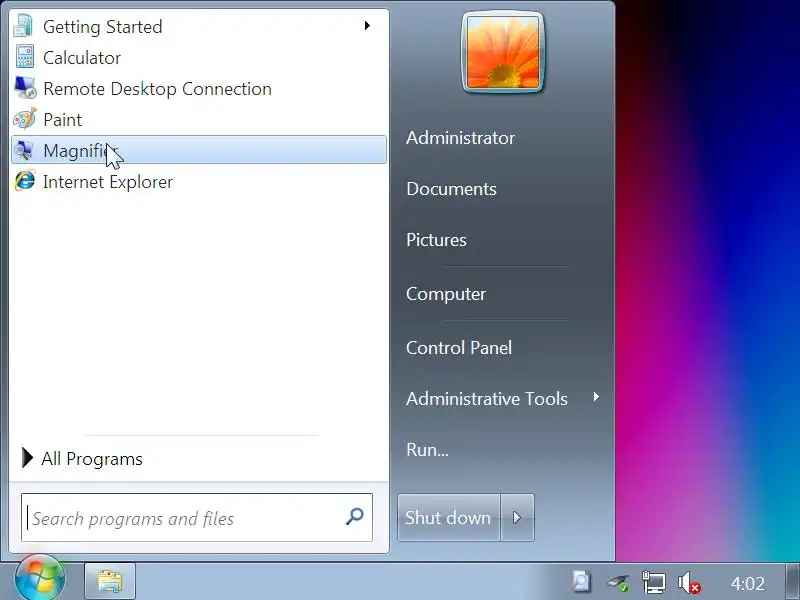This screenshot has height=600, width=800.
Task: Open the network status tray icon
Action: (653, 582)
